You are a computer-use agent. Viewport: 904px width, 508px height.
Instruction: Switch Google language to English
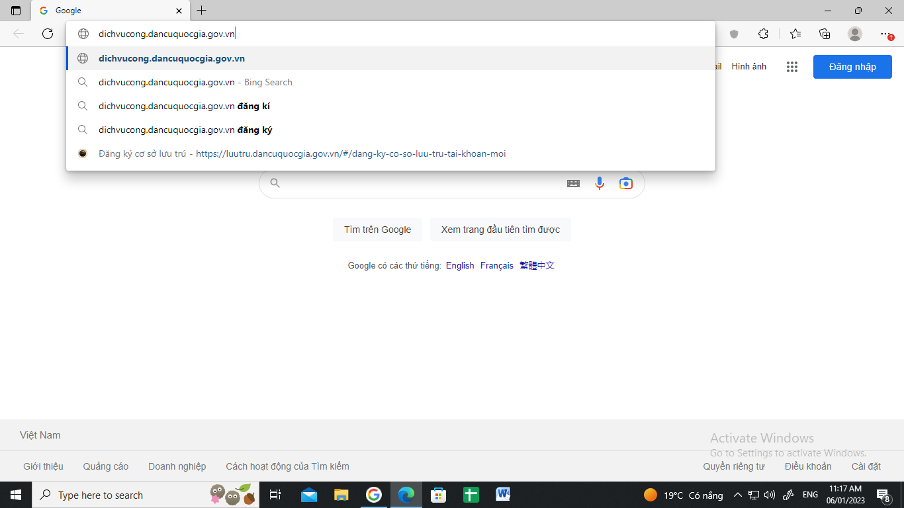point(459,266)
